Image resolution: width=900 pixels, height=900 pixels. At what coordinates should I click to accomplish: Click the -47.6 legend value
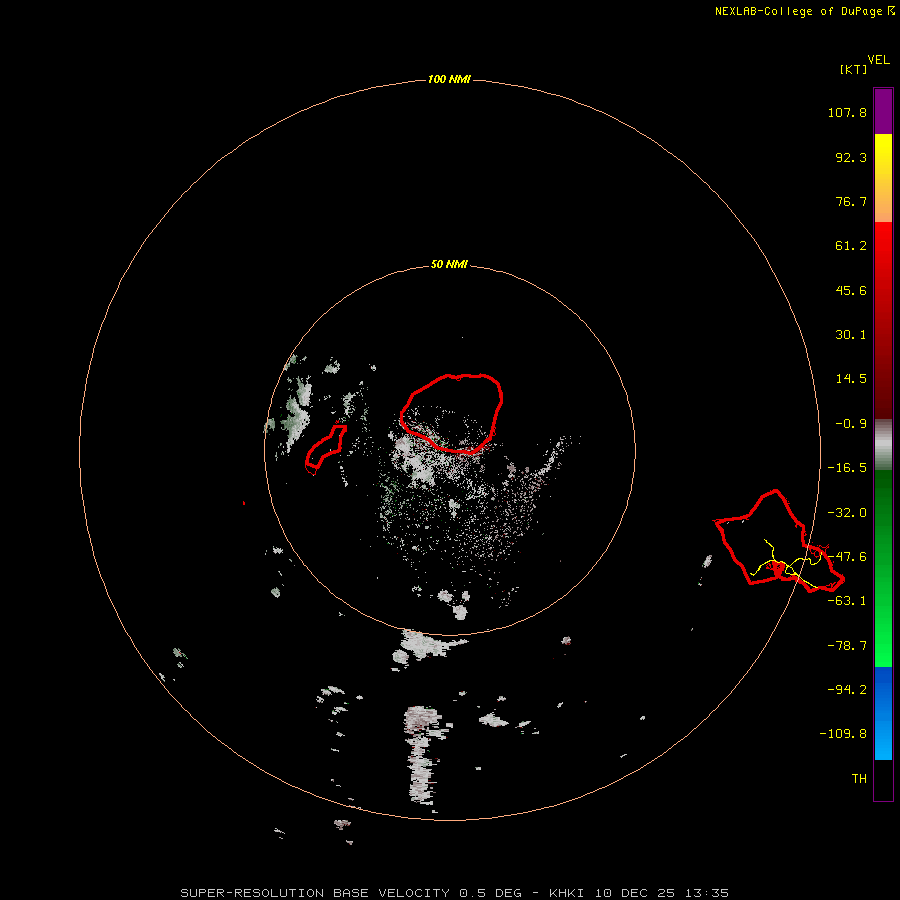tap(847, 557)
